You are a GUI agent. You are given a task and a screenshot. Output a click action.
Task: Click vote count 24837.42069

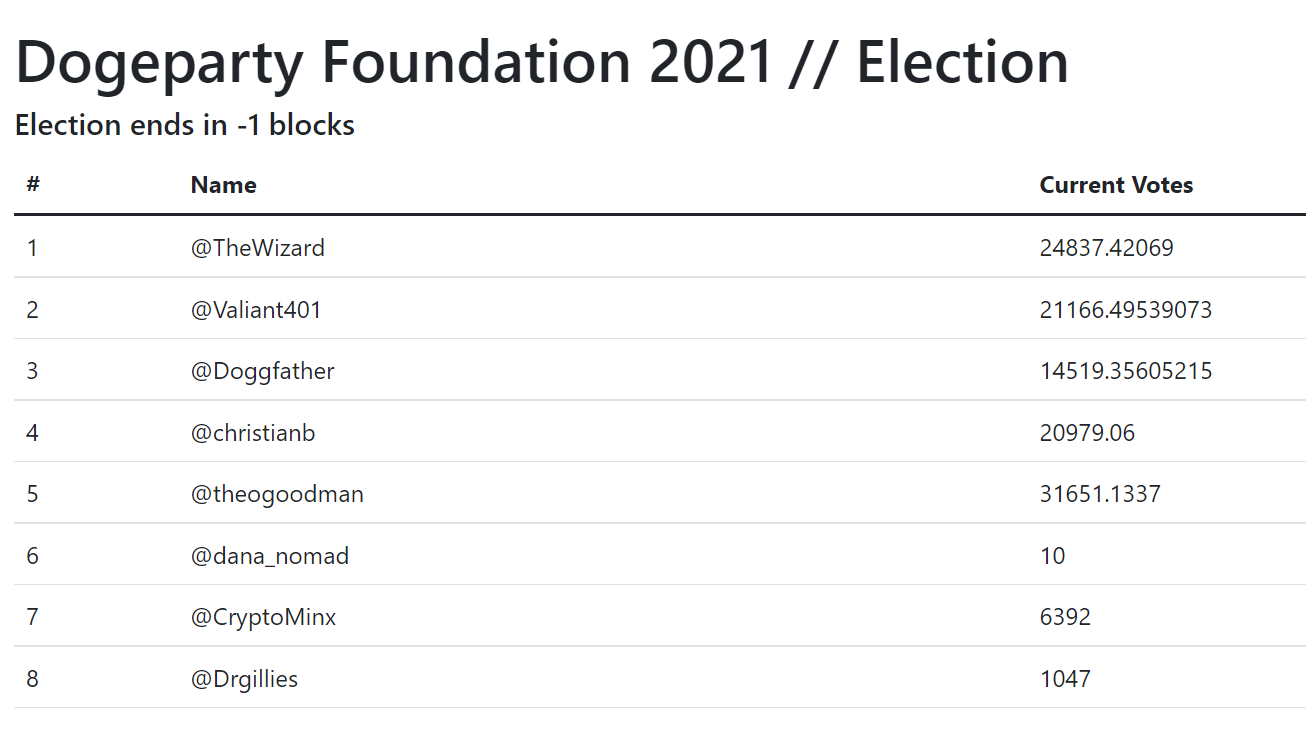click(1107, 248)
